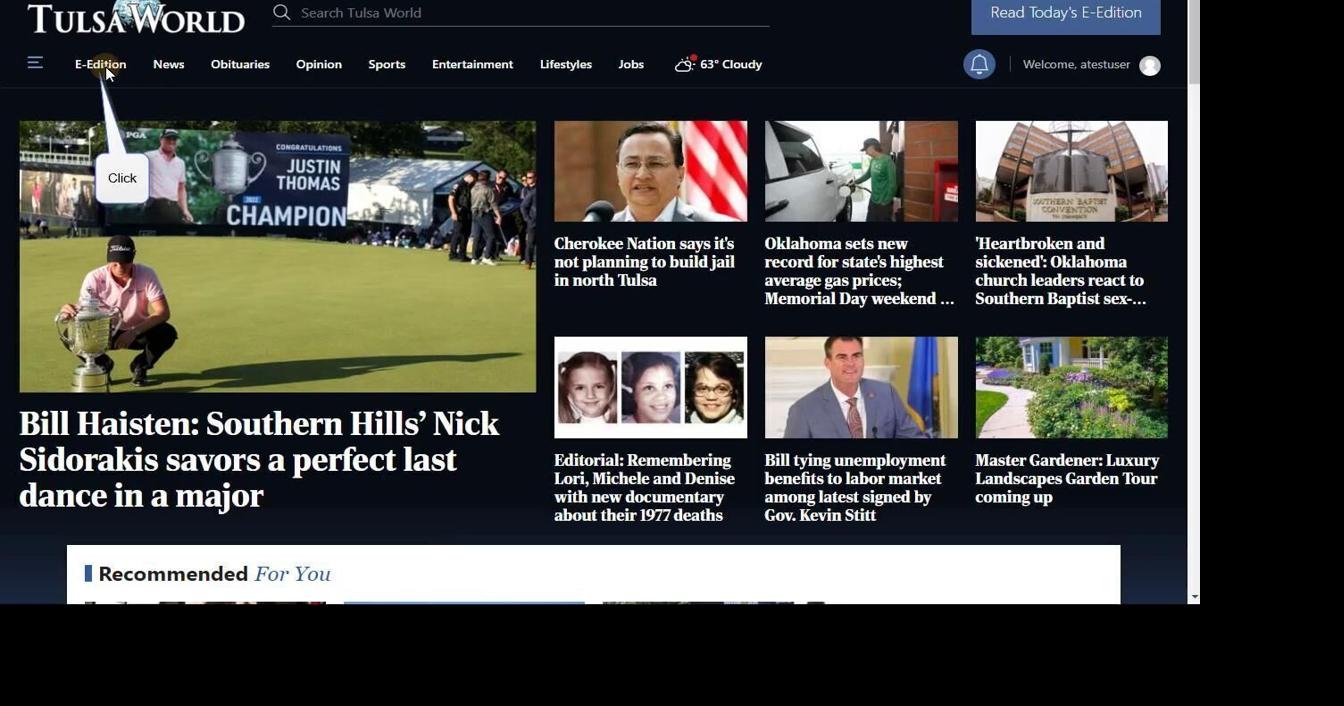The image size is (1344, 706).
Task: Open the notifications bell icon
Action: tap(978, 65)
